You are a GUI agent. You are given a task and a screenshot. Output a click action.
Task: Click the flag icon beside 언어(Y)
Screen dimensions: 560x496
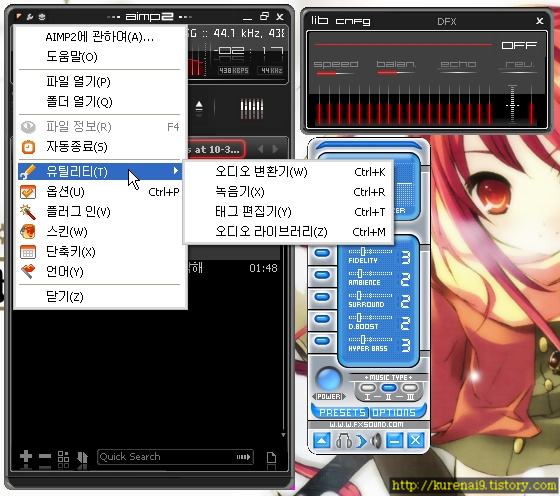(28, 272)
